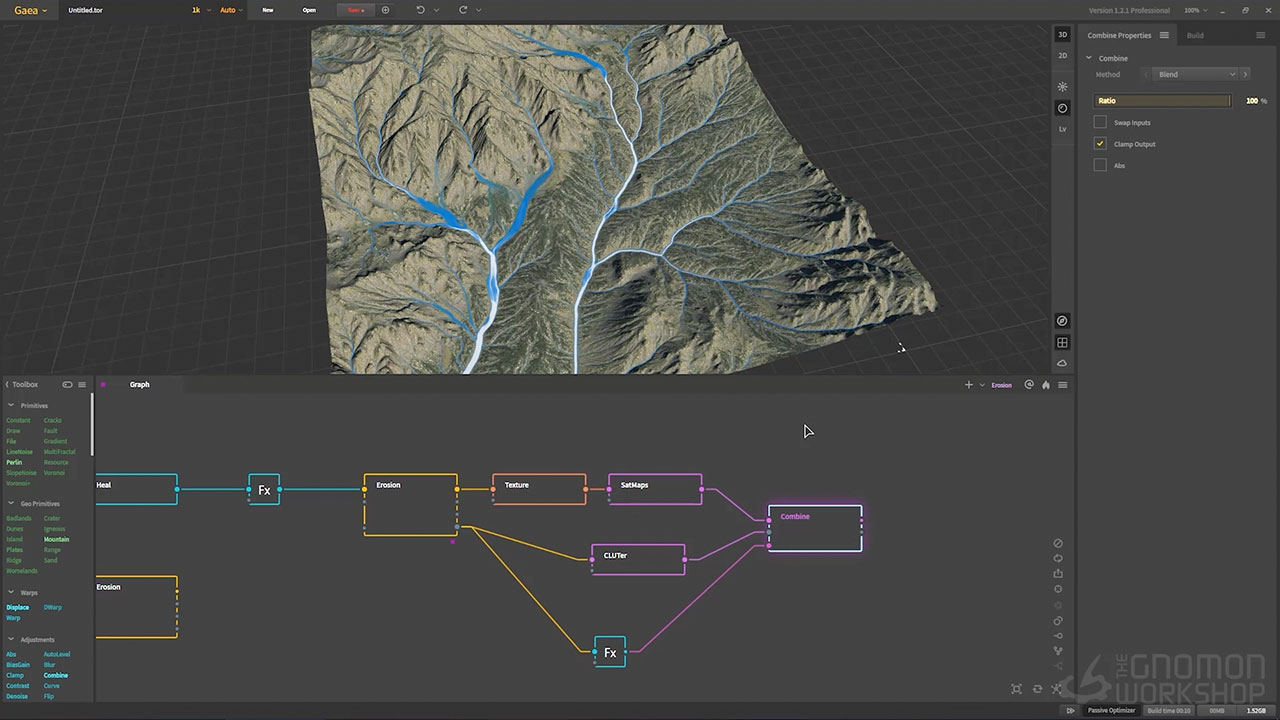
Task: Open the 1k resolution dropdown
Action: pos(200,10)
